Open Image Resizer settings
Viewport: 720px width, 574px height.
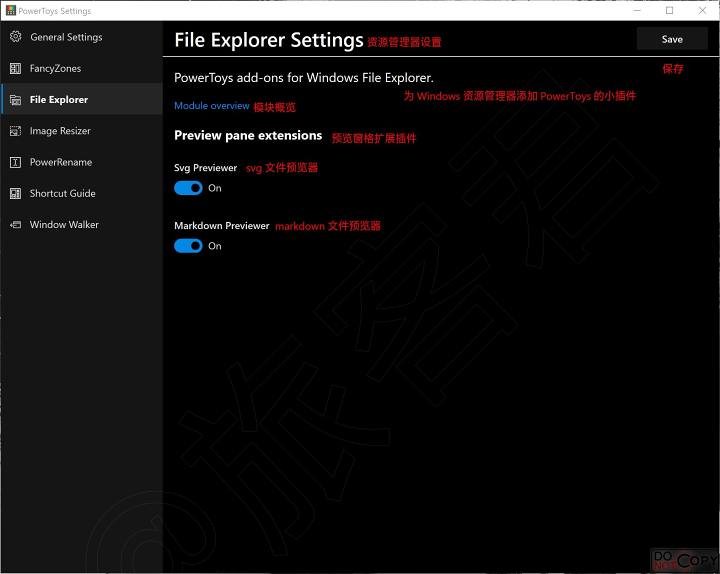(x=82, y=131)
